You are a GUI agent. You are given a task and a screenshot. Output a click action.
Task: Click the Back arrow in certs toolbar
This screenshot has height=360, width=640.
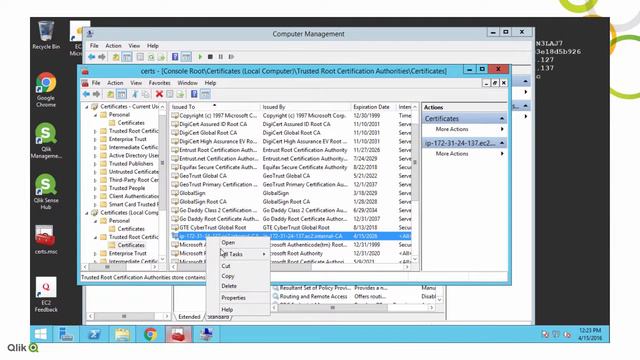(x=86, y=94)
